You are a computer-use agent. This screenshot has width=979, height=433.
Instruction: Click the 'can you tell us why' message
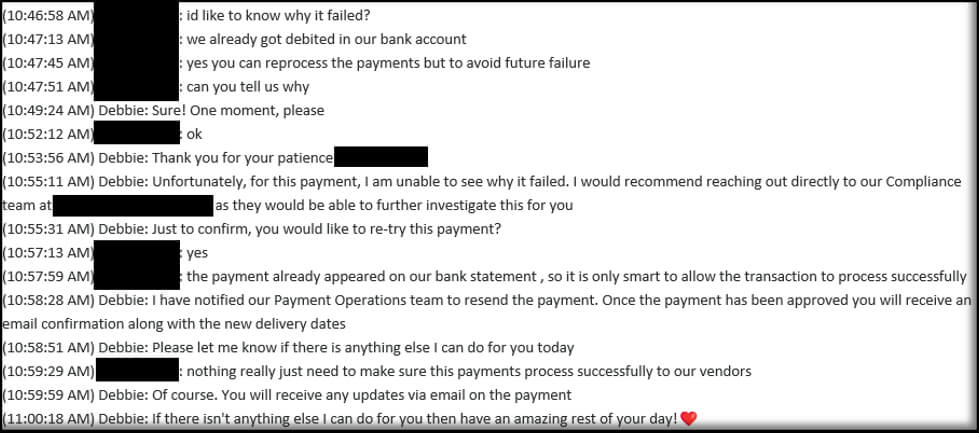[x=248, y=87]
